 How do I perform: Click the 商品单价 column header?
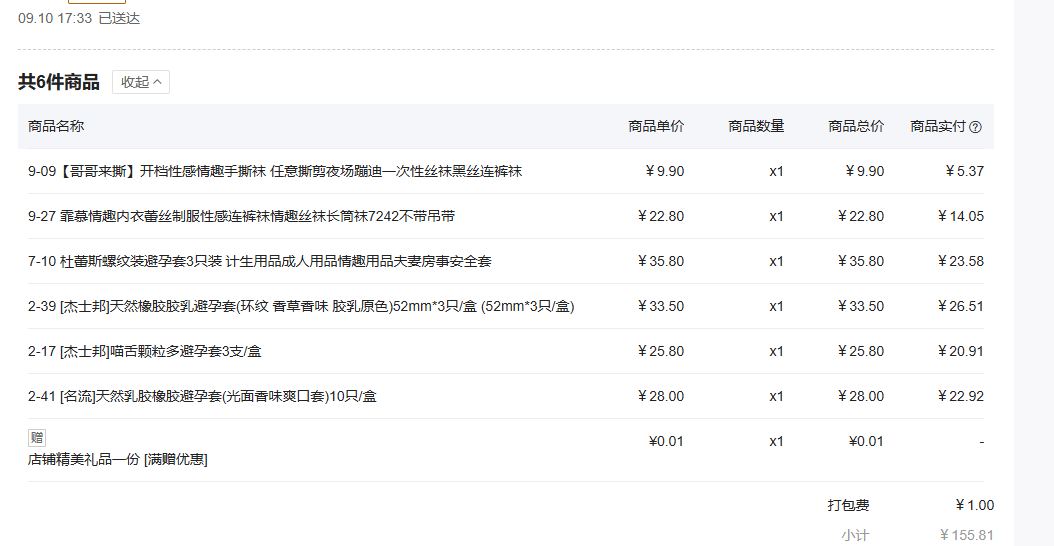(x=656, y=126)
